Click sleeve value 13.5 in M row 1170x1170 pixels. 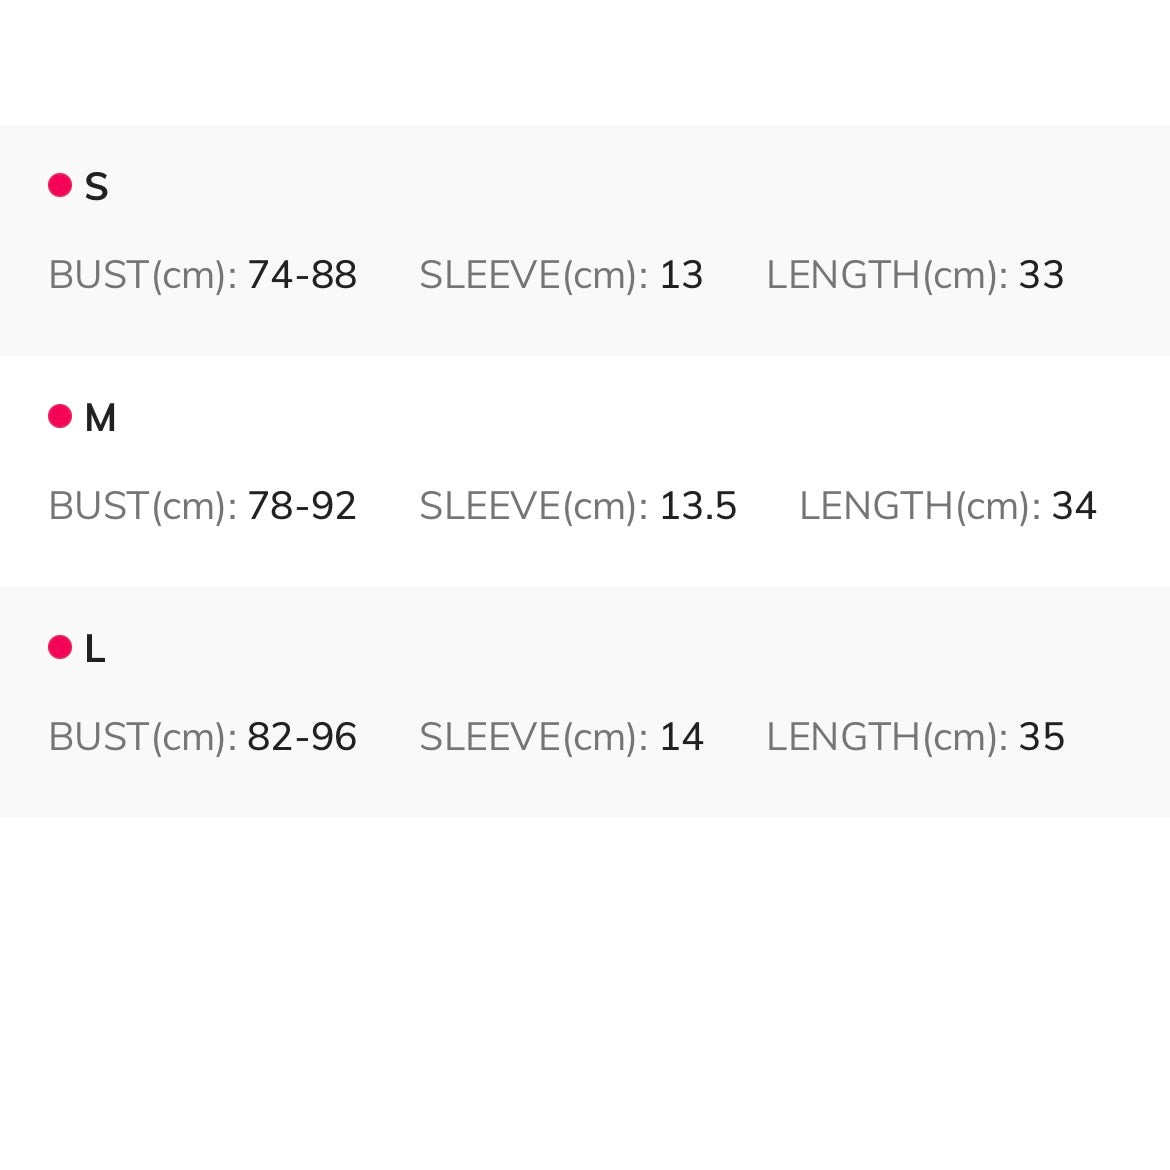tap(697, 506)
